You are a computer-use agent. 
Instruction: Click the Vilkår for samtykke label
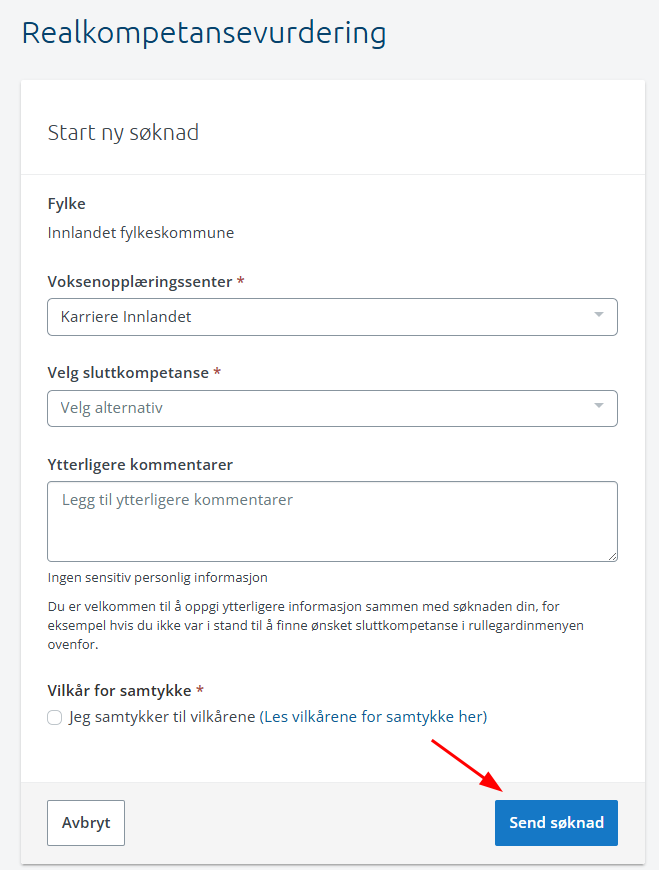[x=119, y=691]
